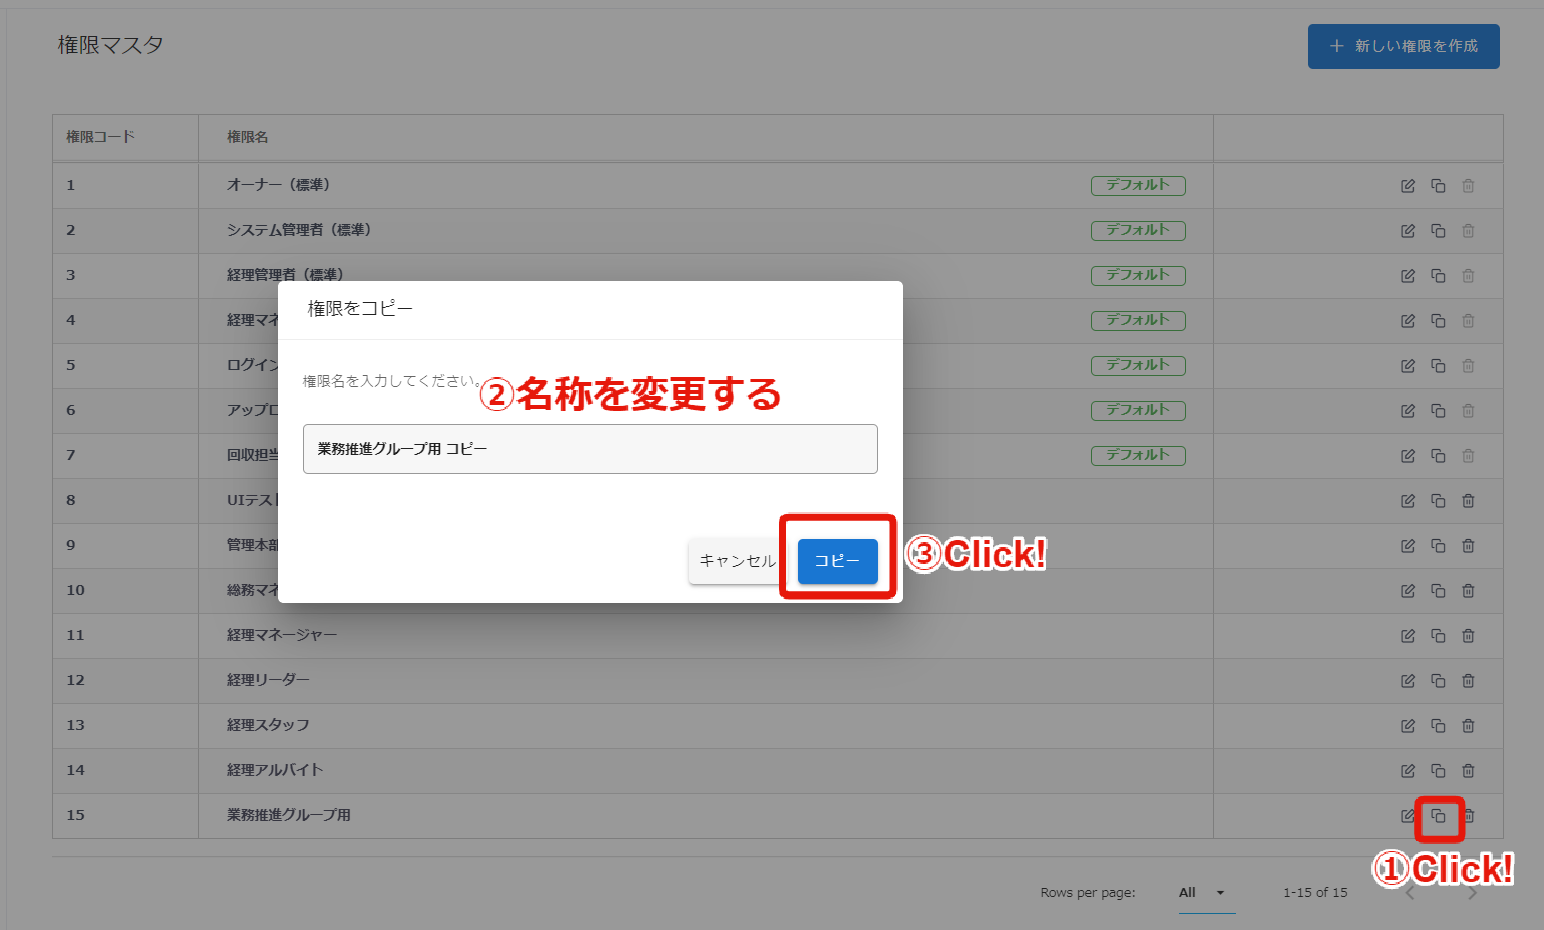Edit row 2 システム管理者 with the pencil icon
1544x930 pixels.
(1408, 231)
